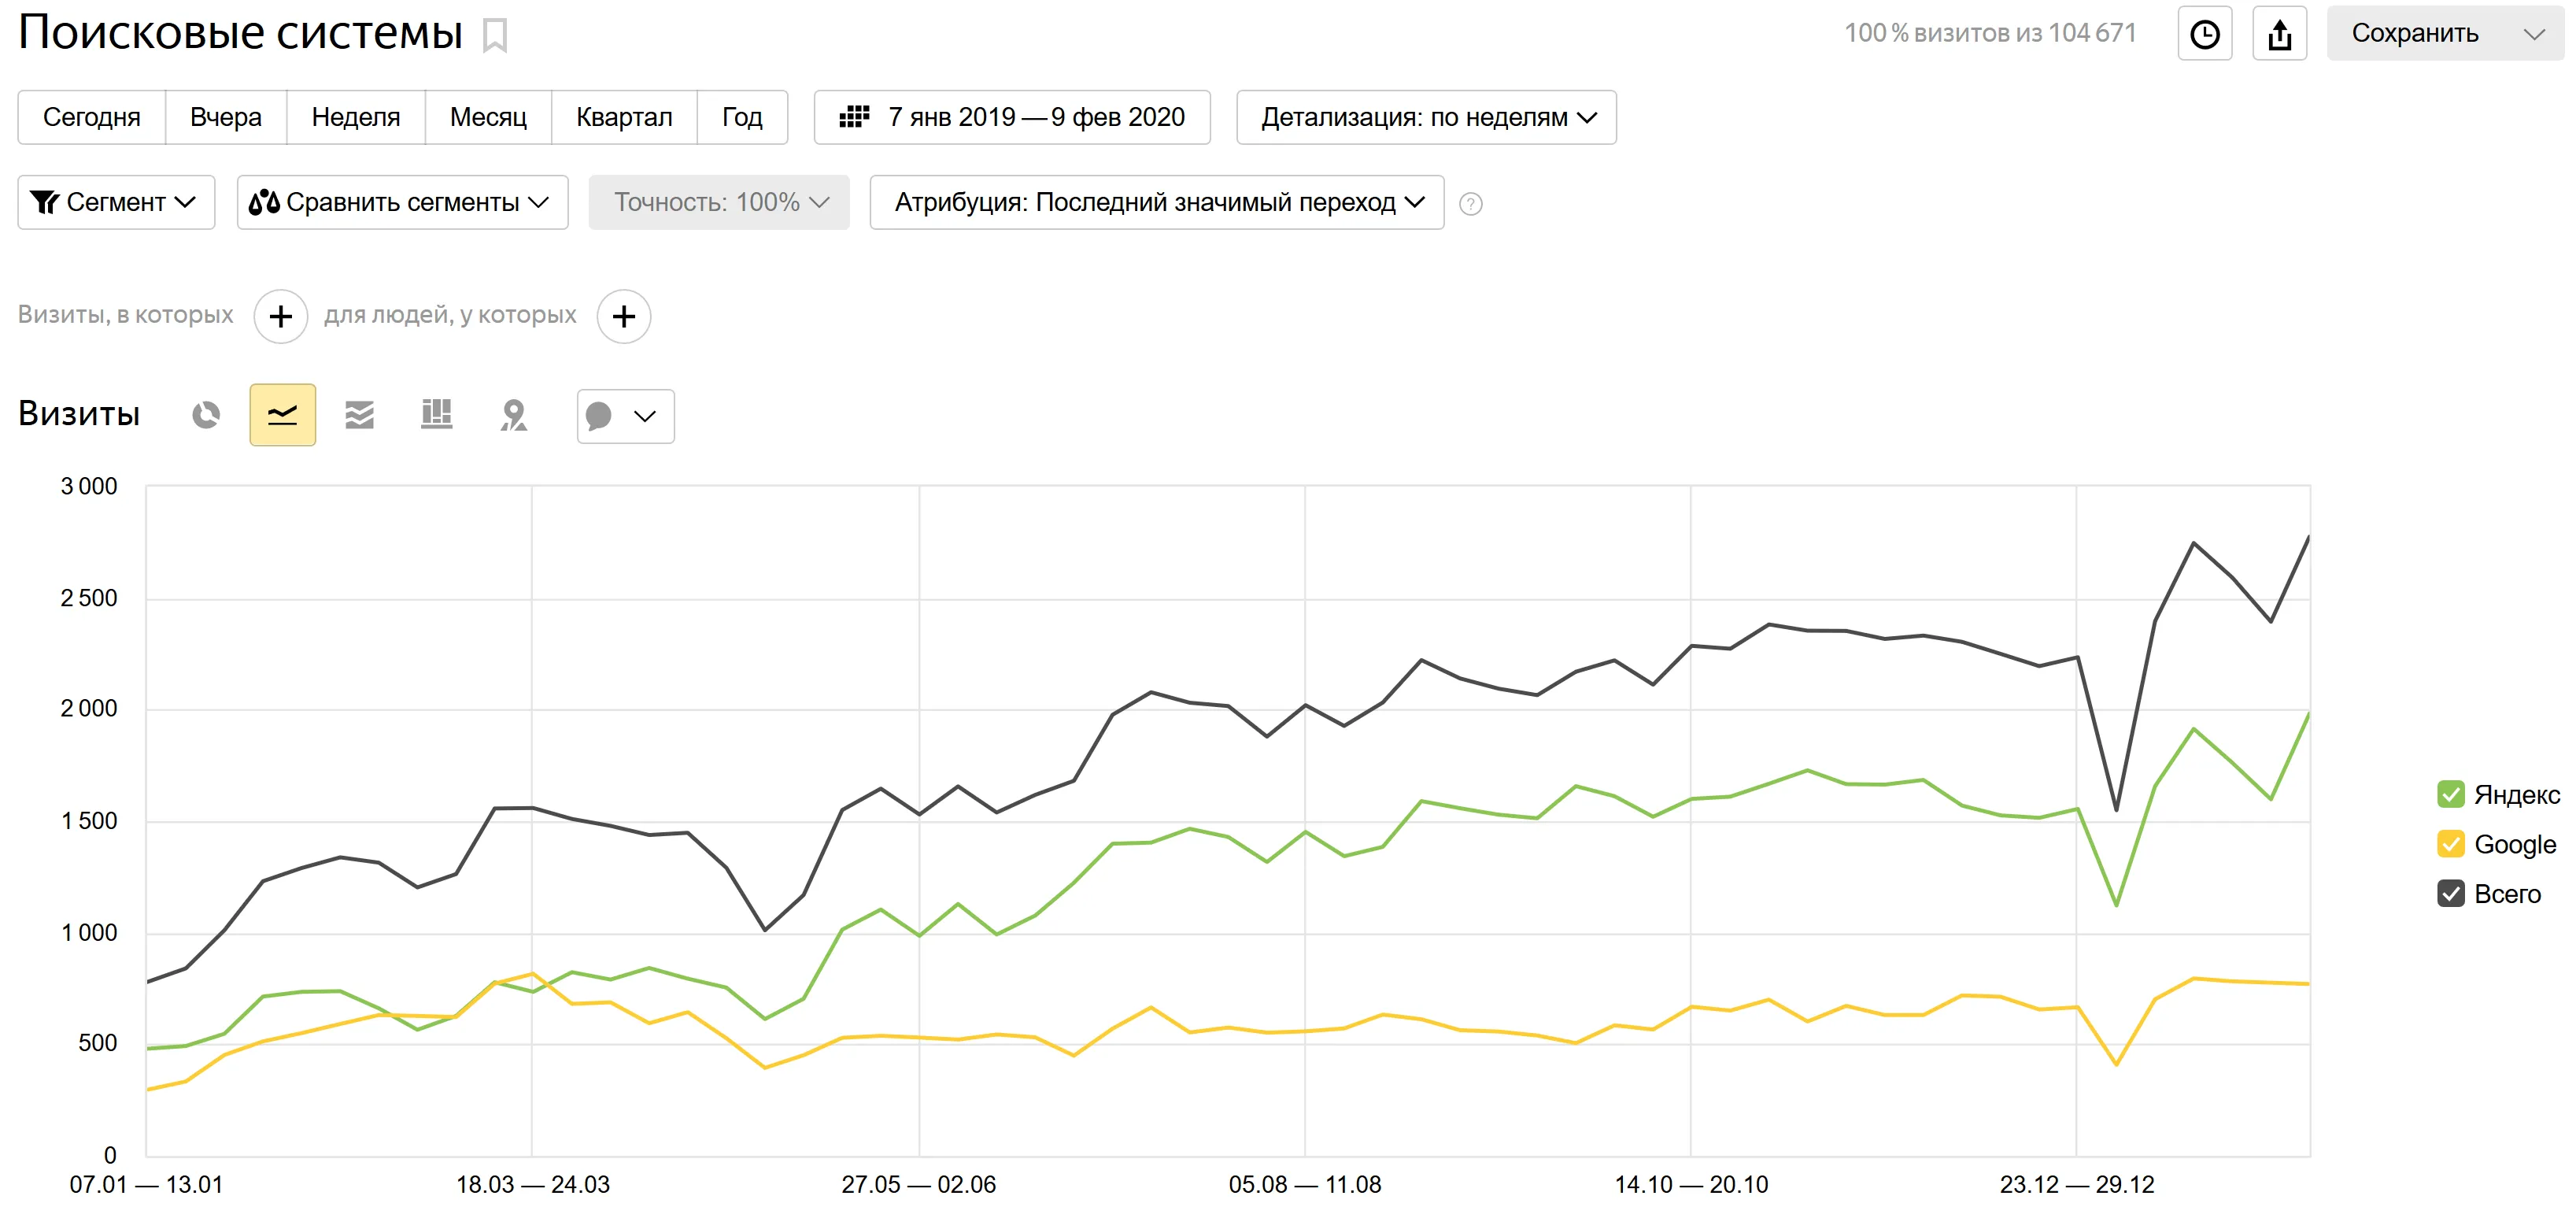This screenshot has width=2576, height=1218.
Task: Hide the Всего total line
Action: (x=2450, y=893)
